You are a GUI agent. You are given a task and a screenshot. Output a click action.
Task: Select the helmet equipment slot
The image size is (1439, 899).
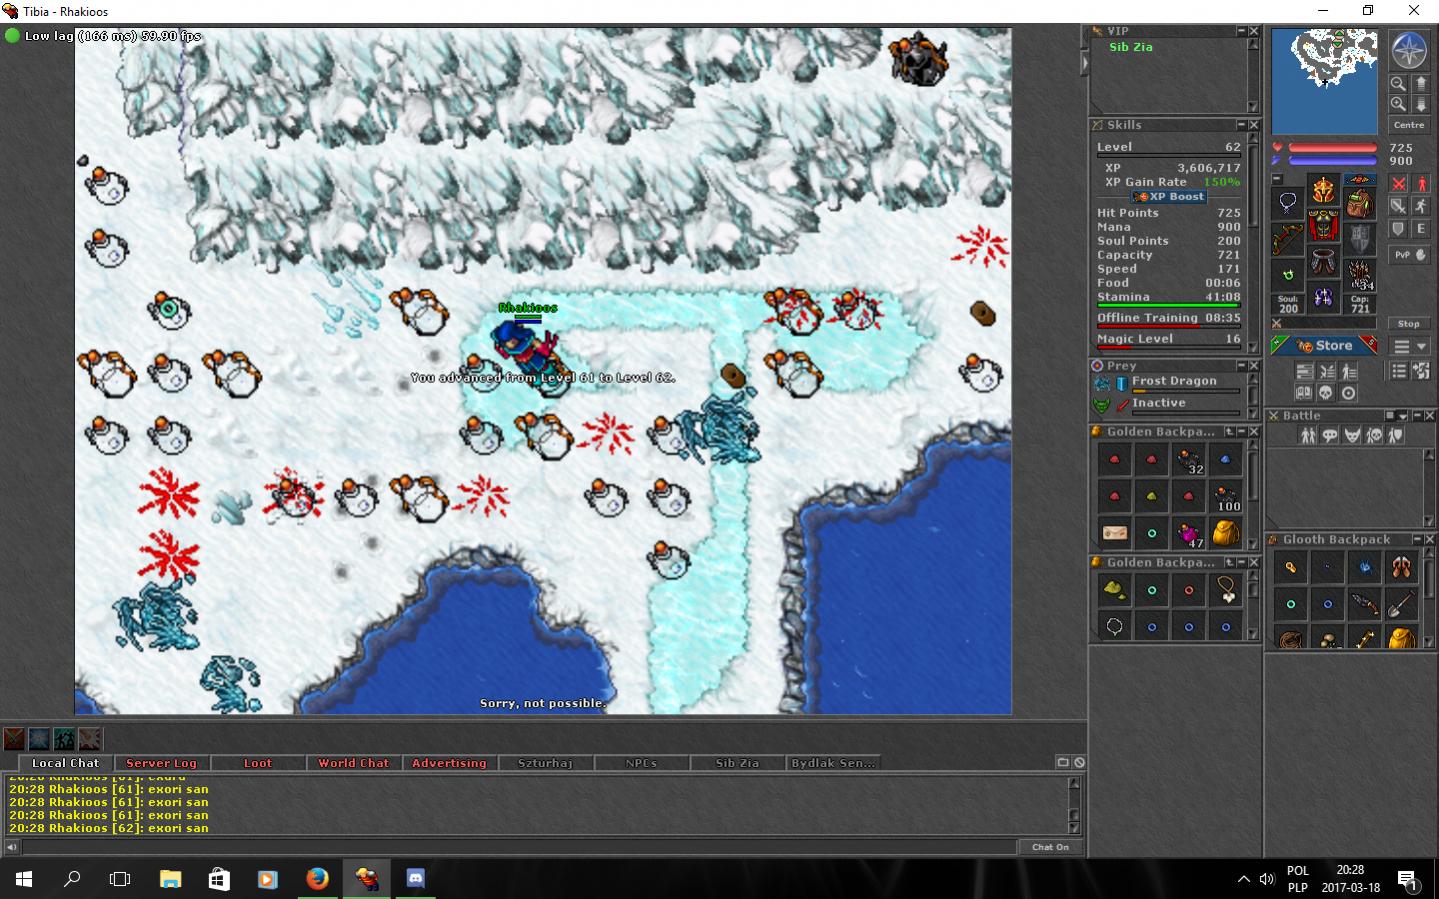point(1324,190)
